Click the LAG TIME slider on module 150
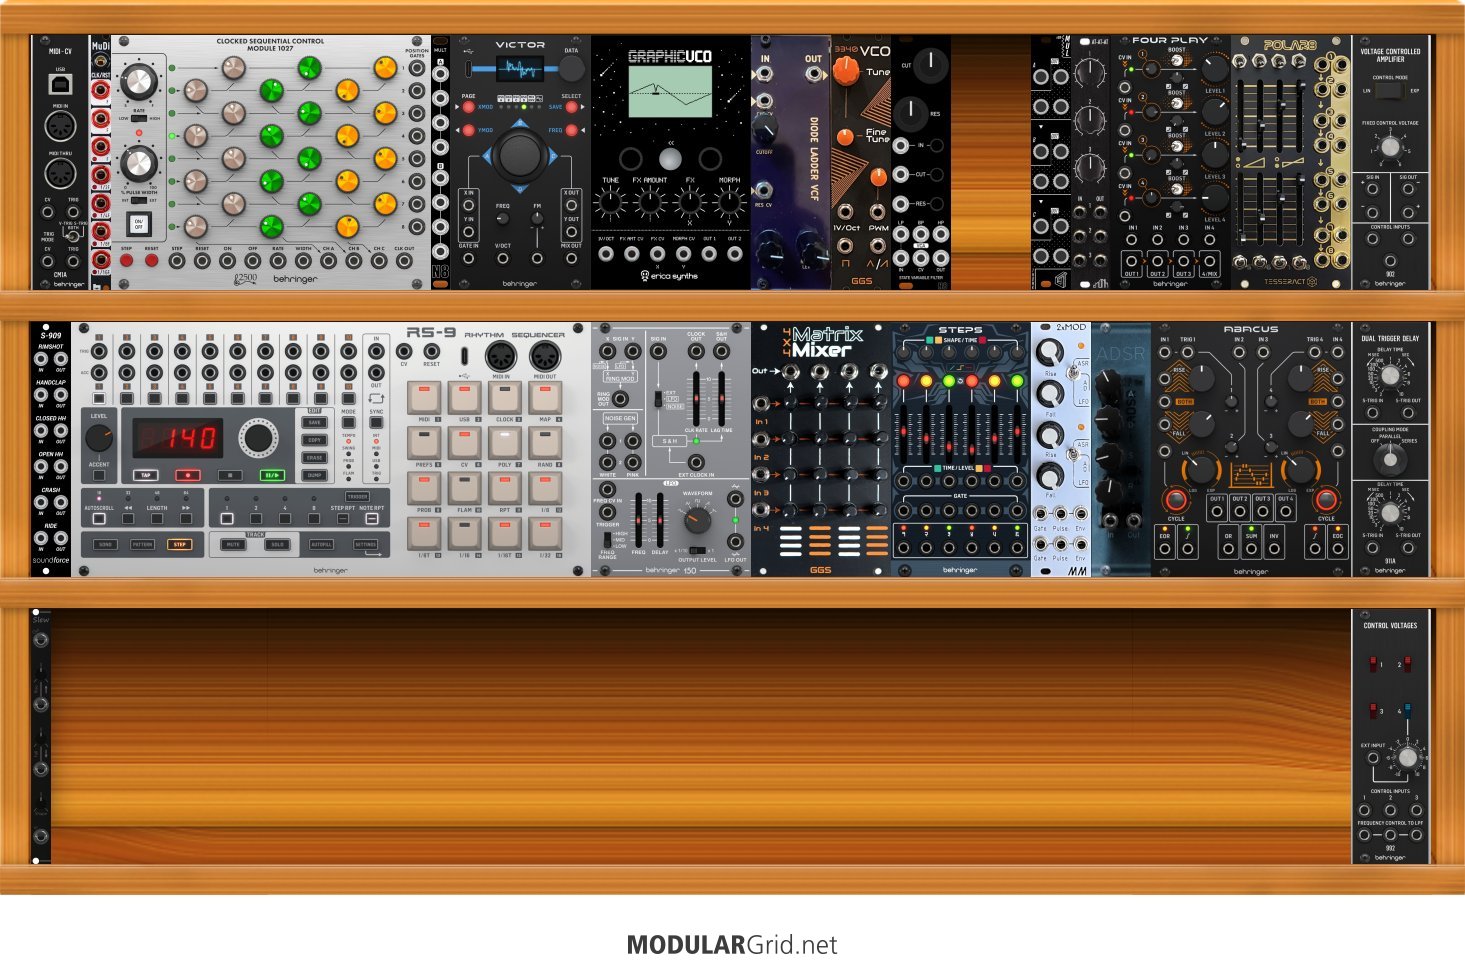This screenshot has height=966, width=1465. (721, 398)
